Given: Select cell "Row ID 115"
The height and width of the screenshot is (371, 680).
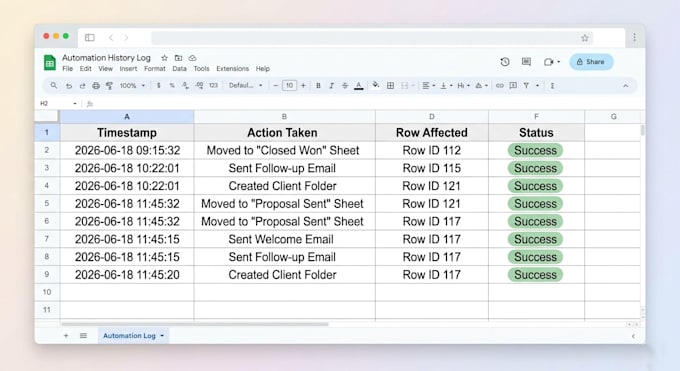Looking at the screenshot, I should [x=432, y=168].
